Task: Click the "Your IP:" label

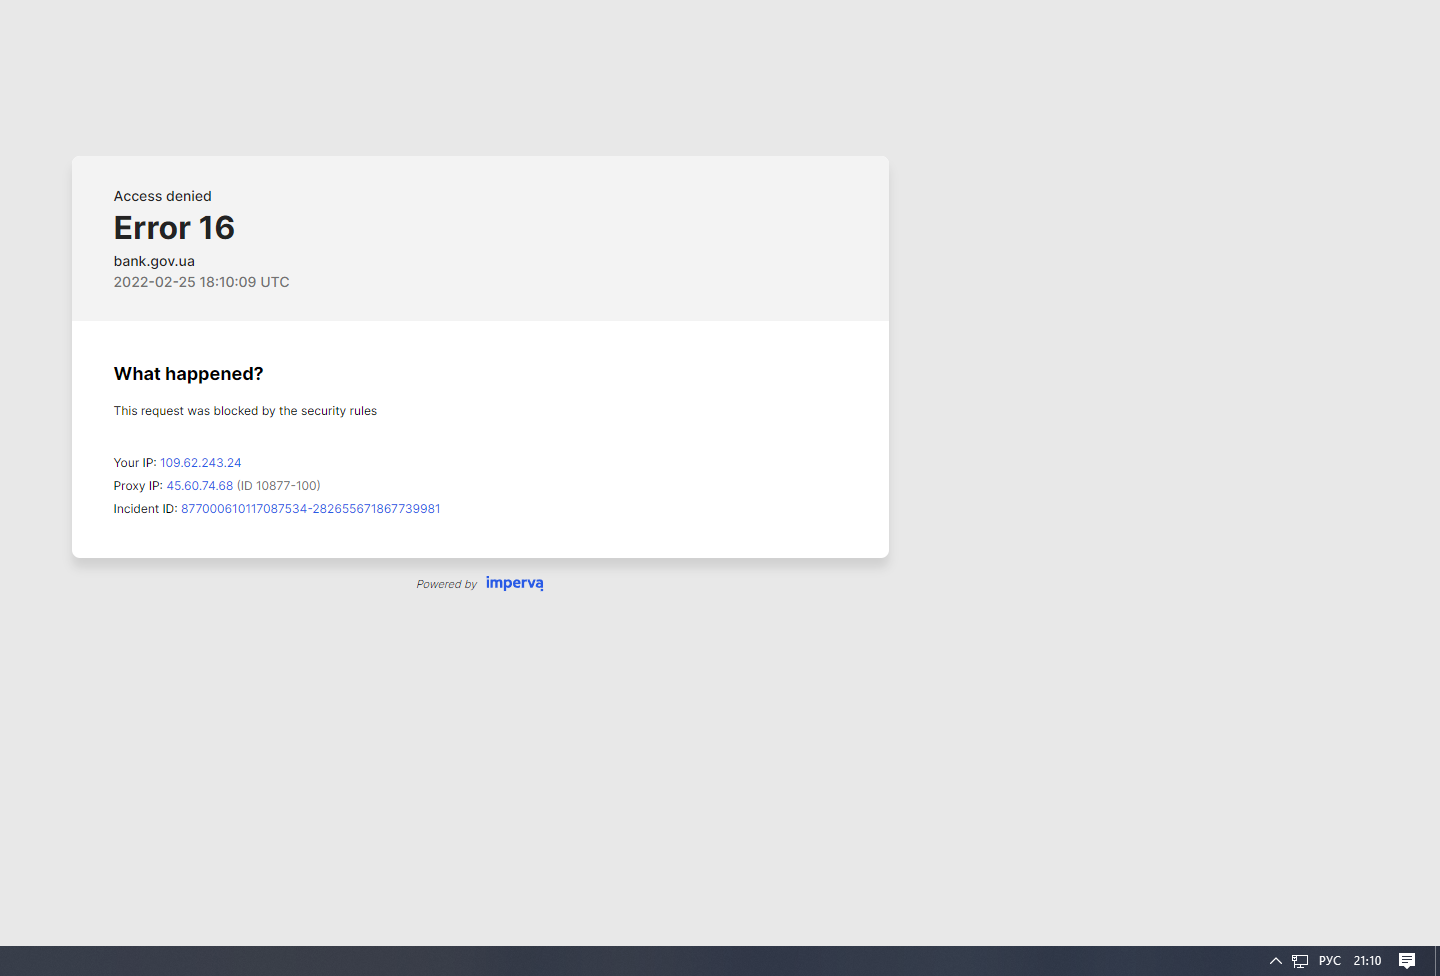Action: click(134, 463)
